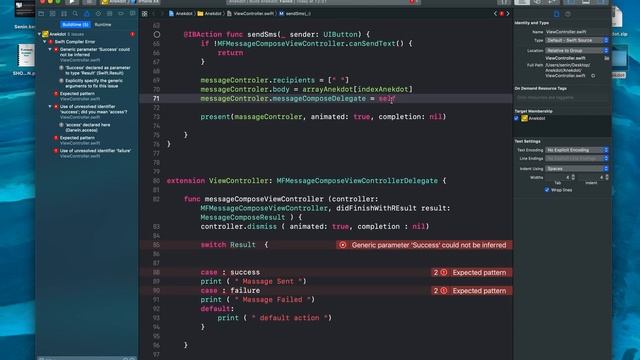Open the Debug navigator icon

[x=109, y=13]
